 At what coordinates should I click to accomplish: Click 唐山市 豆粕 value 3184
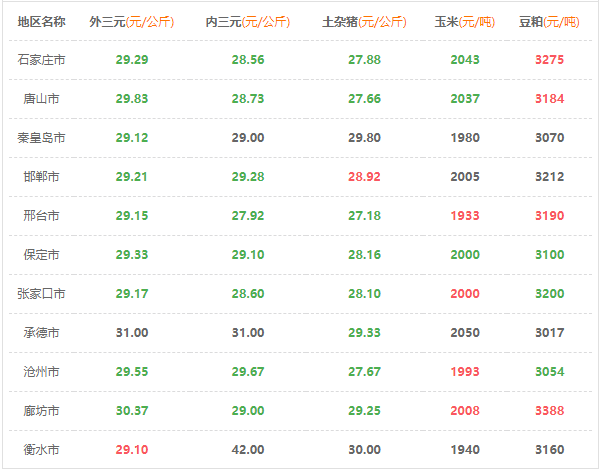click(550, 99)
